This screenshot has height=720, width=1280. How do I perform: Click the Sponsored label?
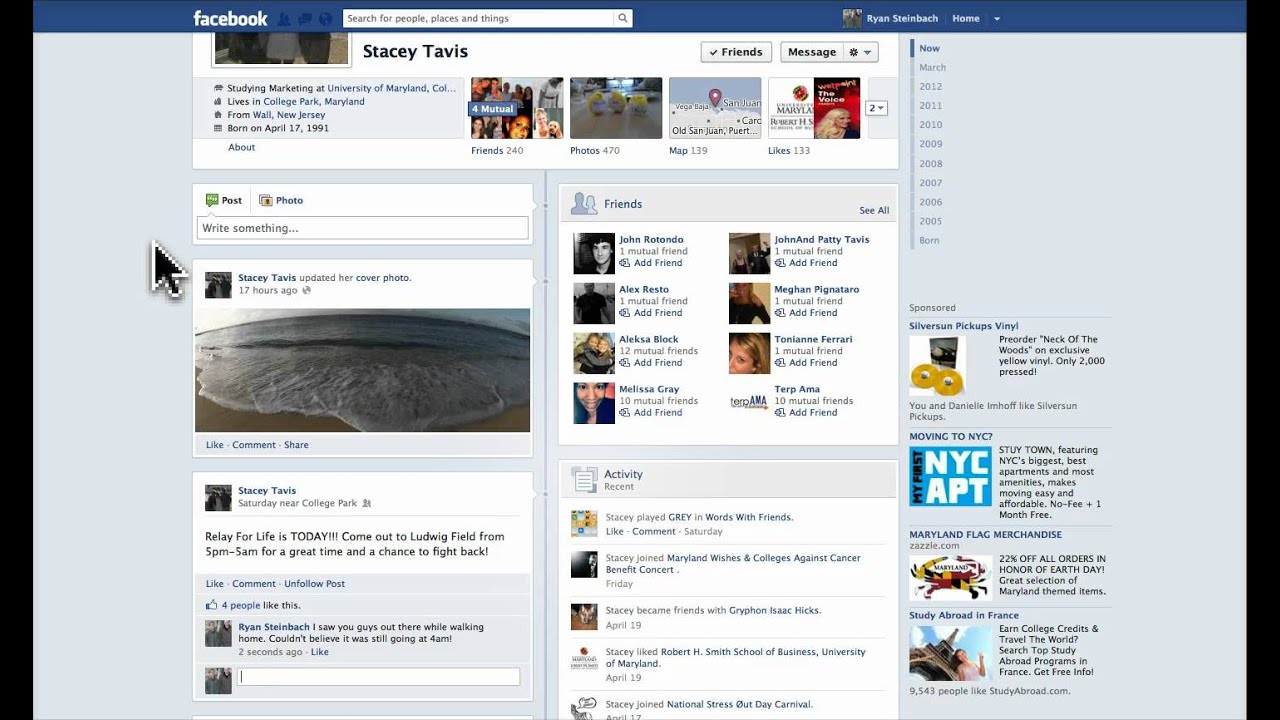tap(932, 308)
